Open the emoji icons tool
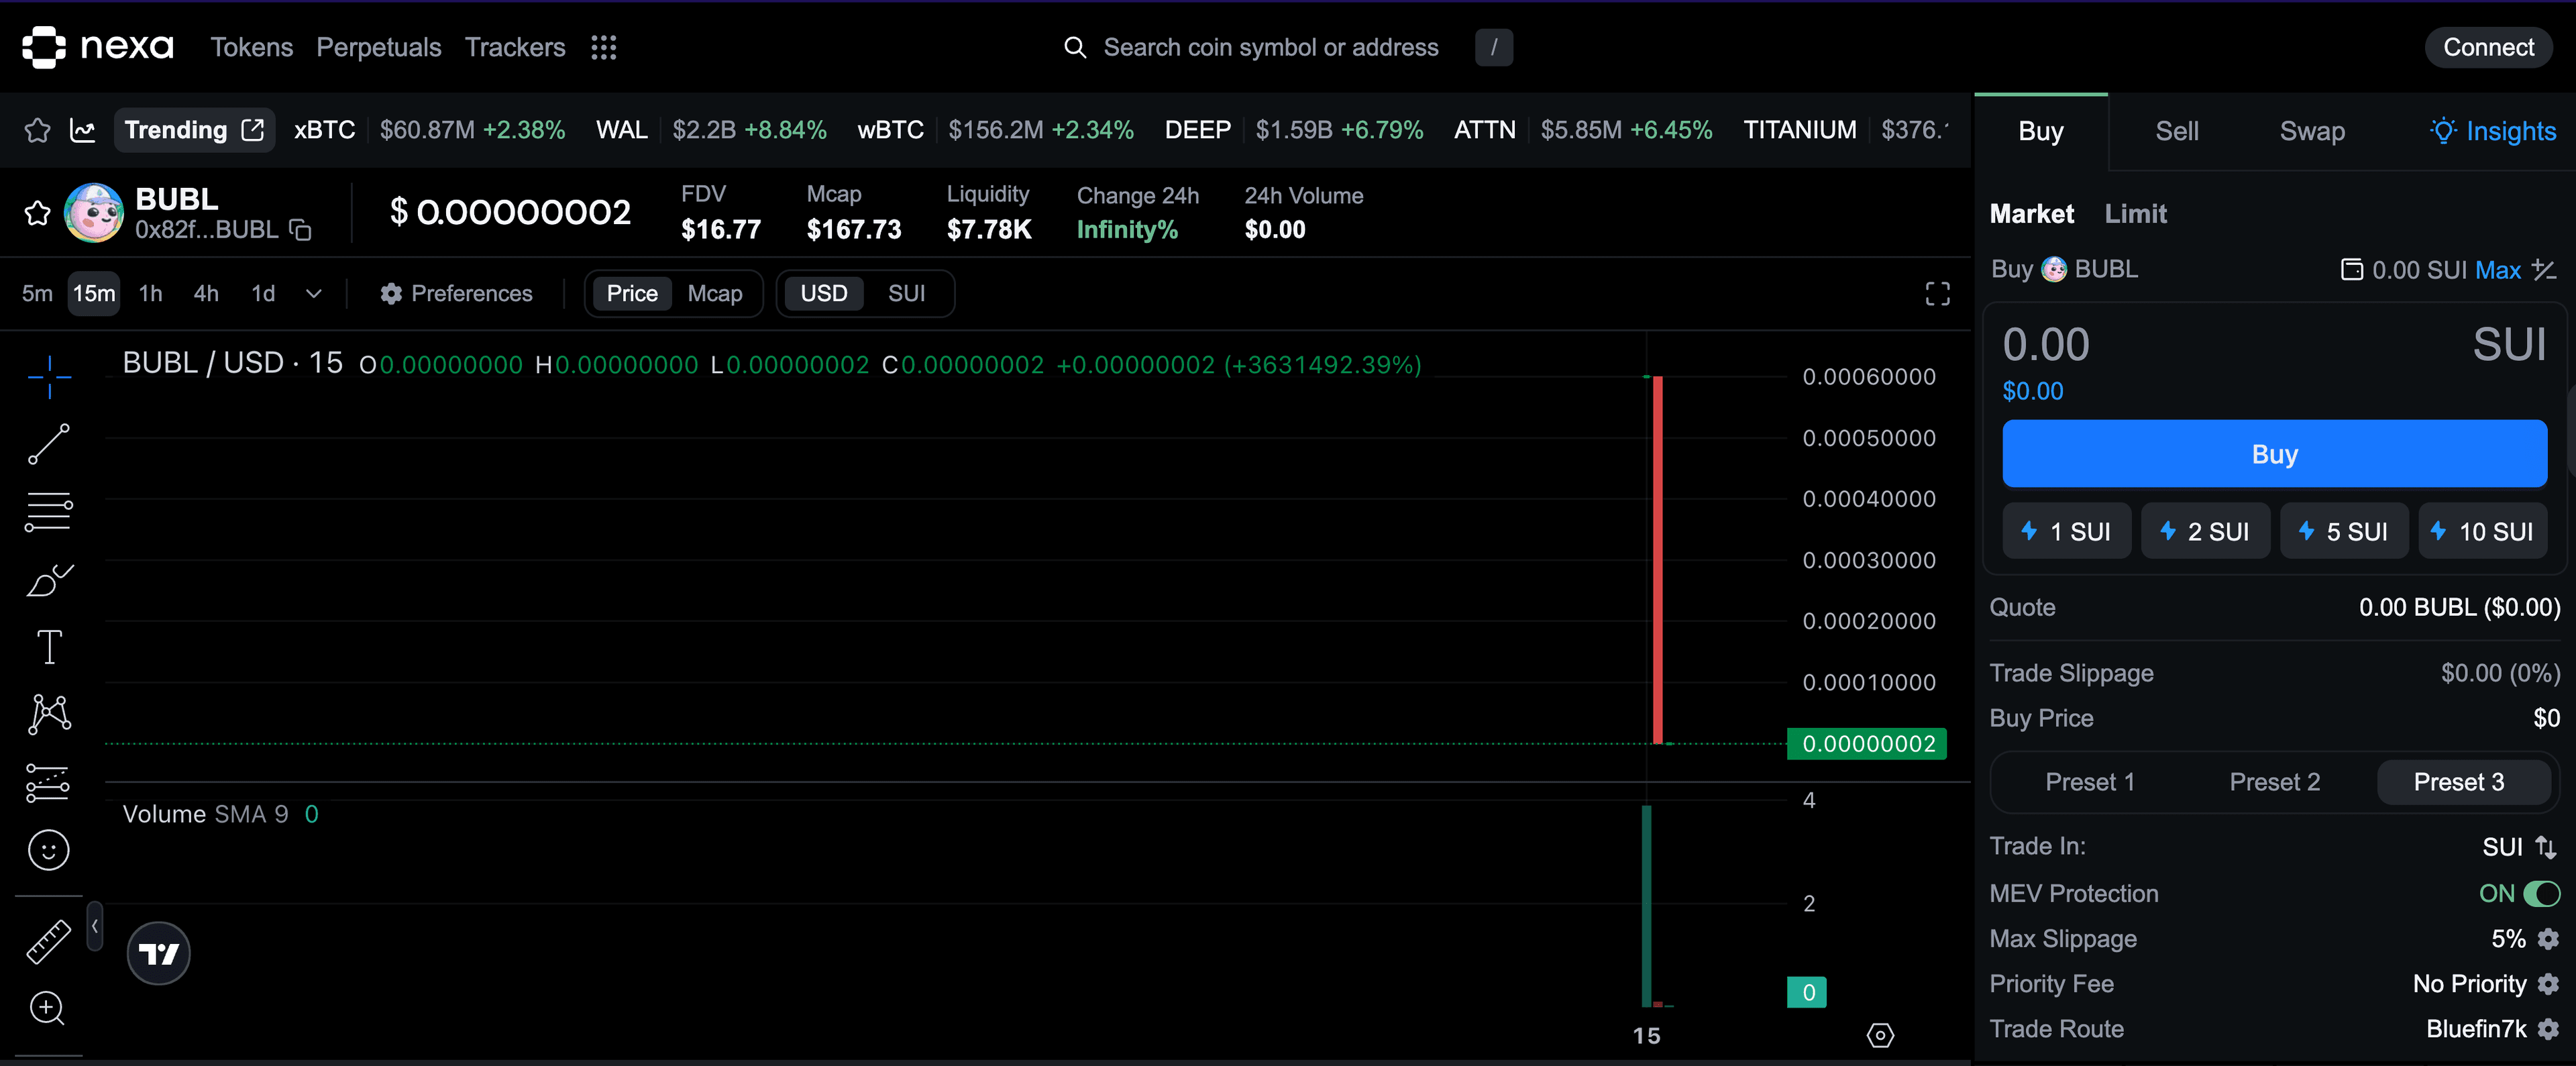Screen dimensions: 2576x1066 tap(48, 850)
